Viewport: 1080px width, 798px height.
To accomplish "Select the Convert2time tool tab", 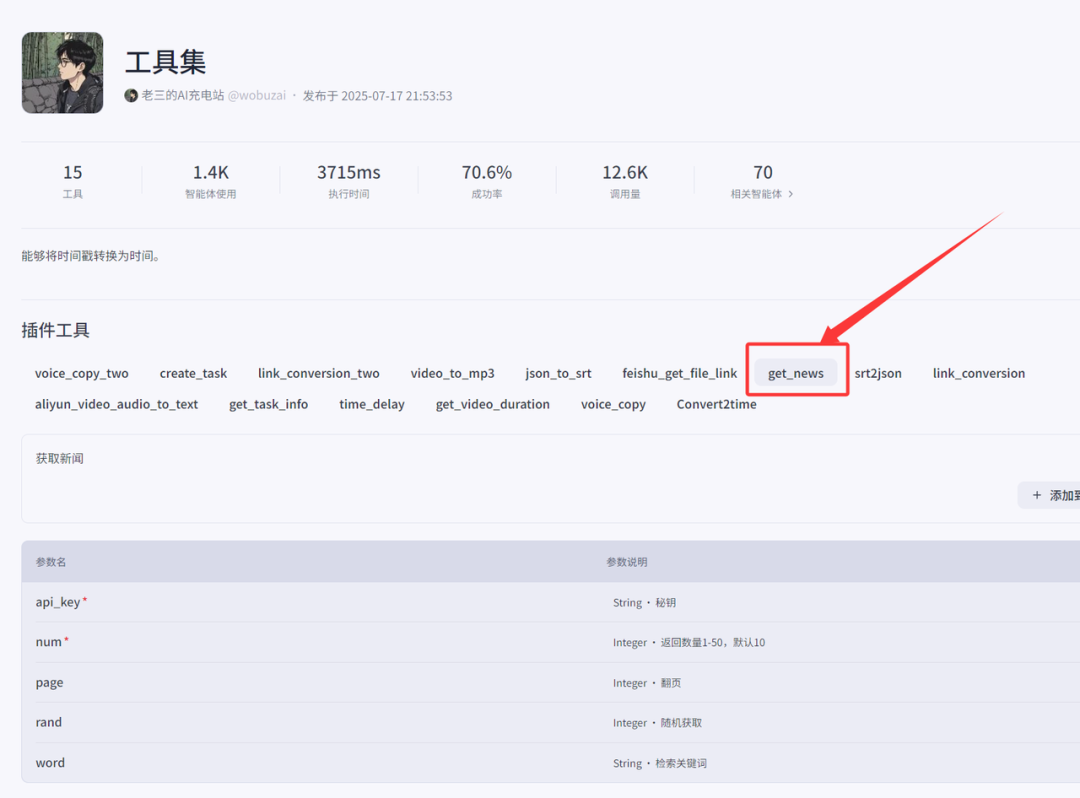I will pyautogui.click(x=716, y=404).
